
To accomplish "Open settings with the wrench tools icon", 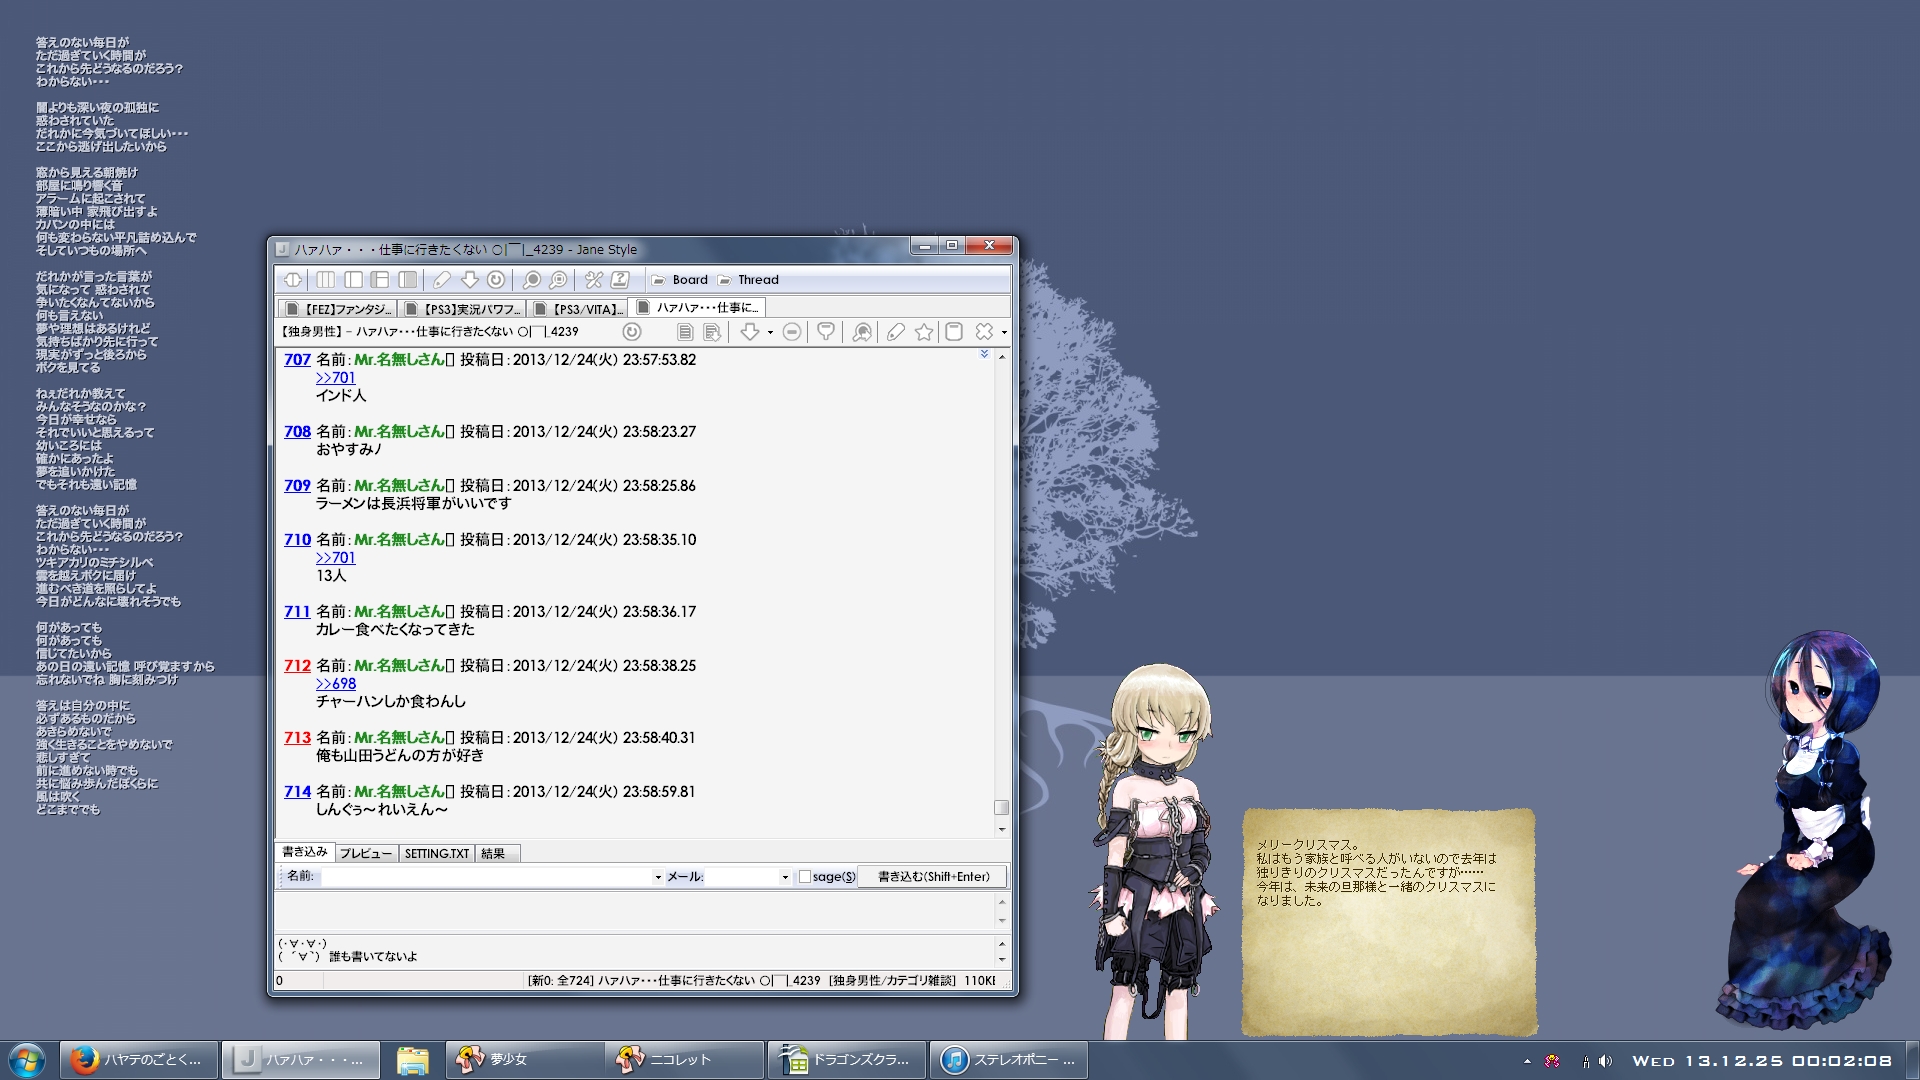I will coord(593,280).
